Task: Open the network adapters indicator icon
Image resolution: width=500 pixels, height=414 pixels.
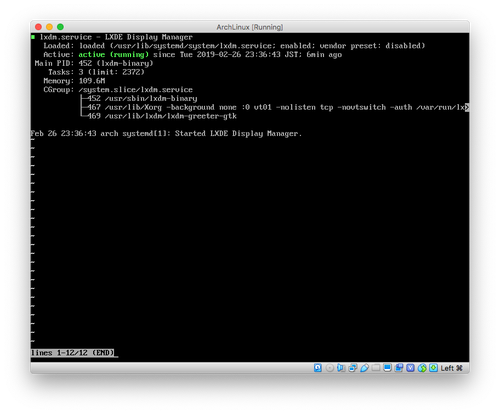Action: click(x=353, y=368)
